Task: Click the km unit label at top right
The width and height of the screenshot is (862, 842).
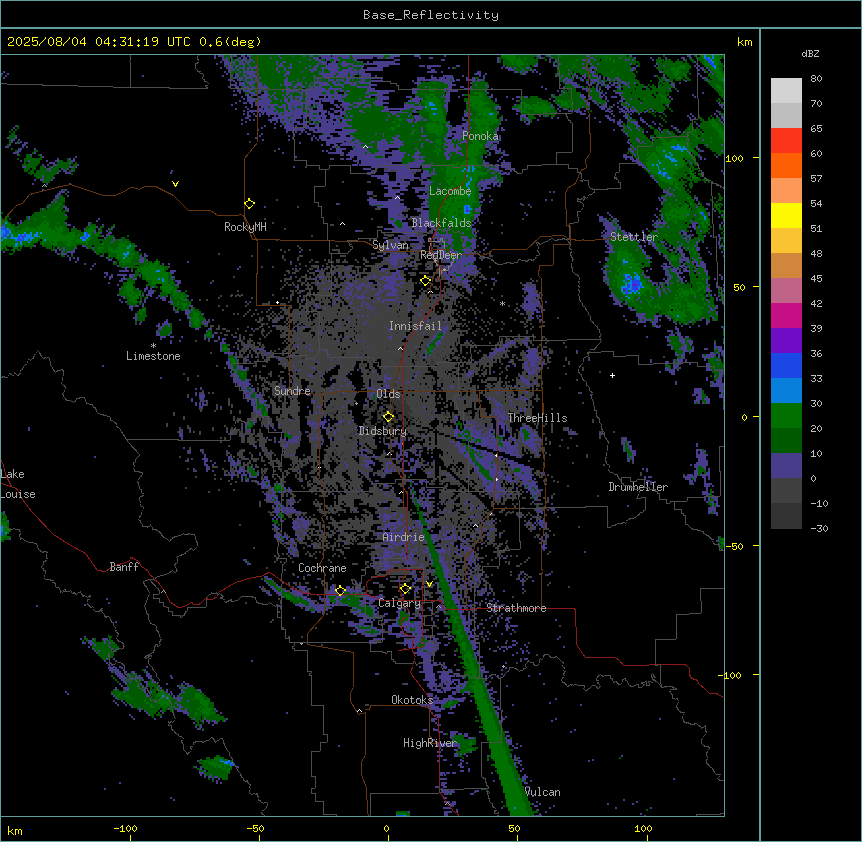Action: pyautogui.click(x=744, y=42)
